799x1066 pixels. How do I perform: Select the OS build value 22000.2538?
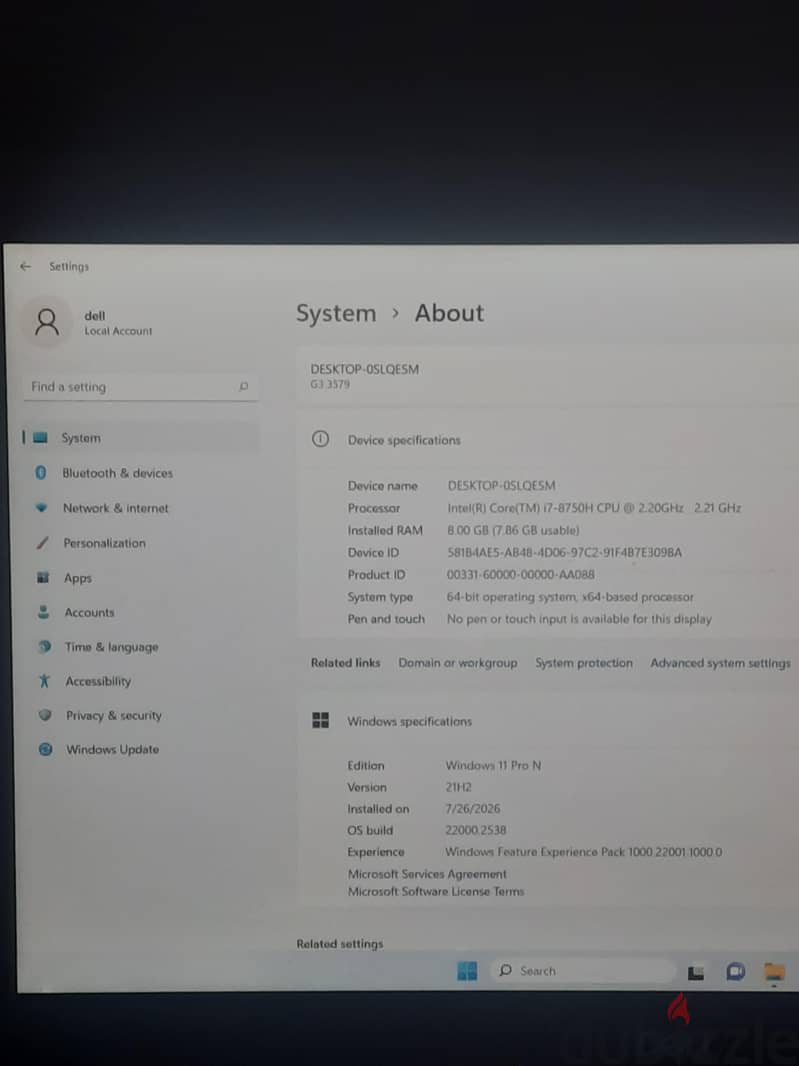[x=475, y=830]
